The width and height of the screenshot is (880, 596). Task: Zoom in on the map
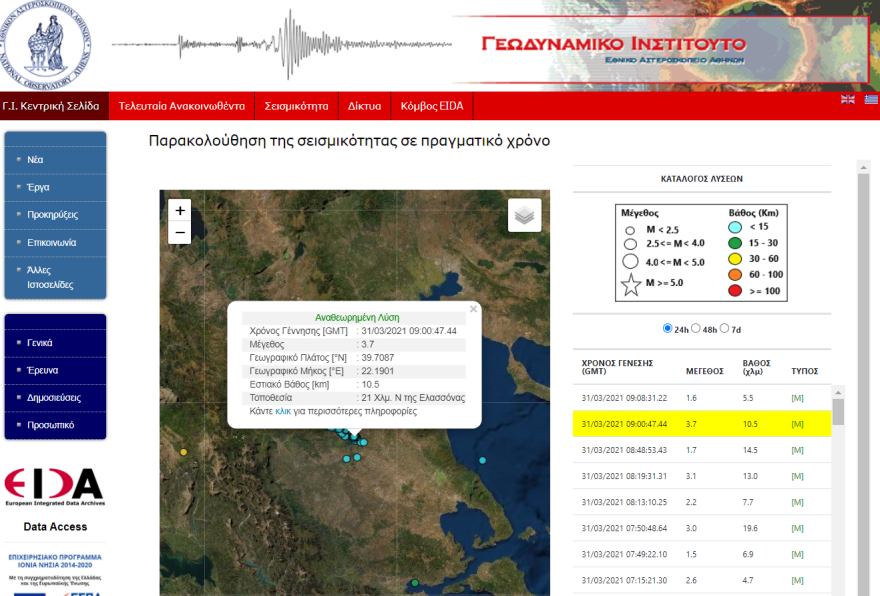[179, 212]
